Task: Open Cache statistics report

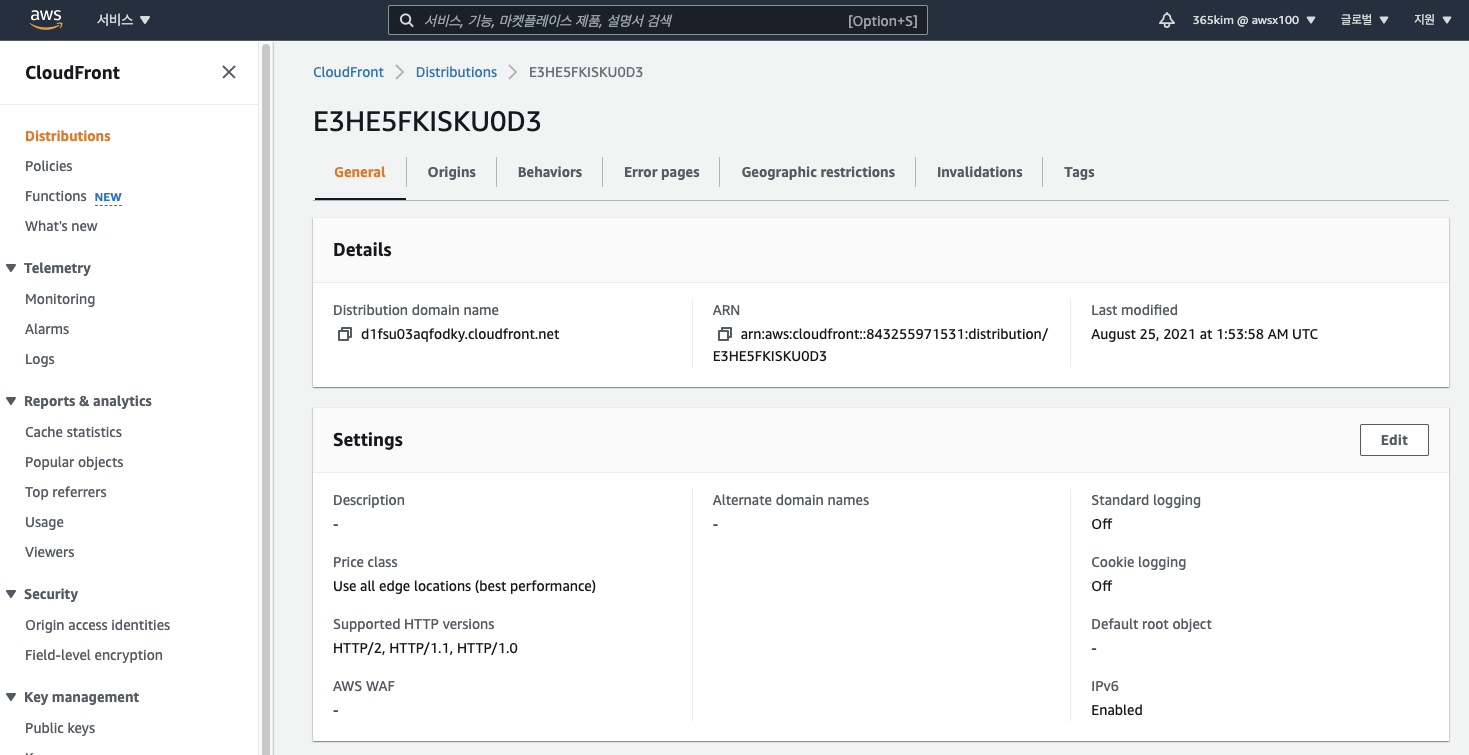Action: (73, 432)
